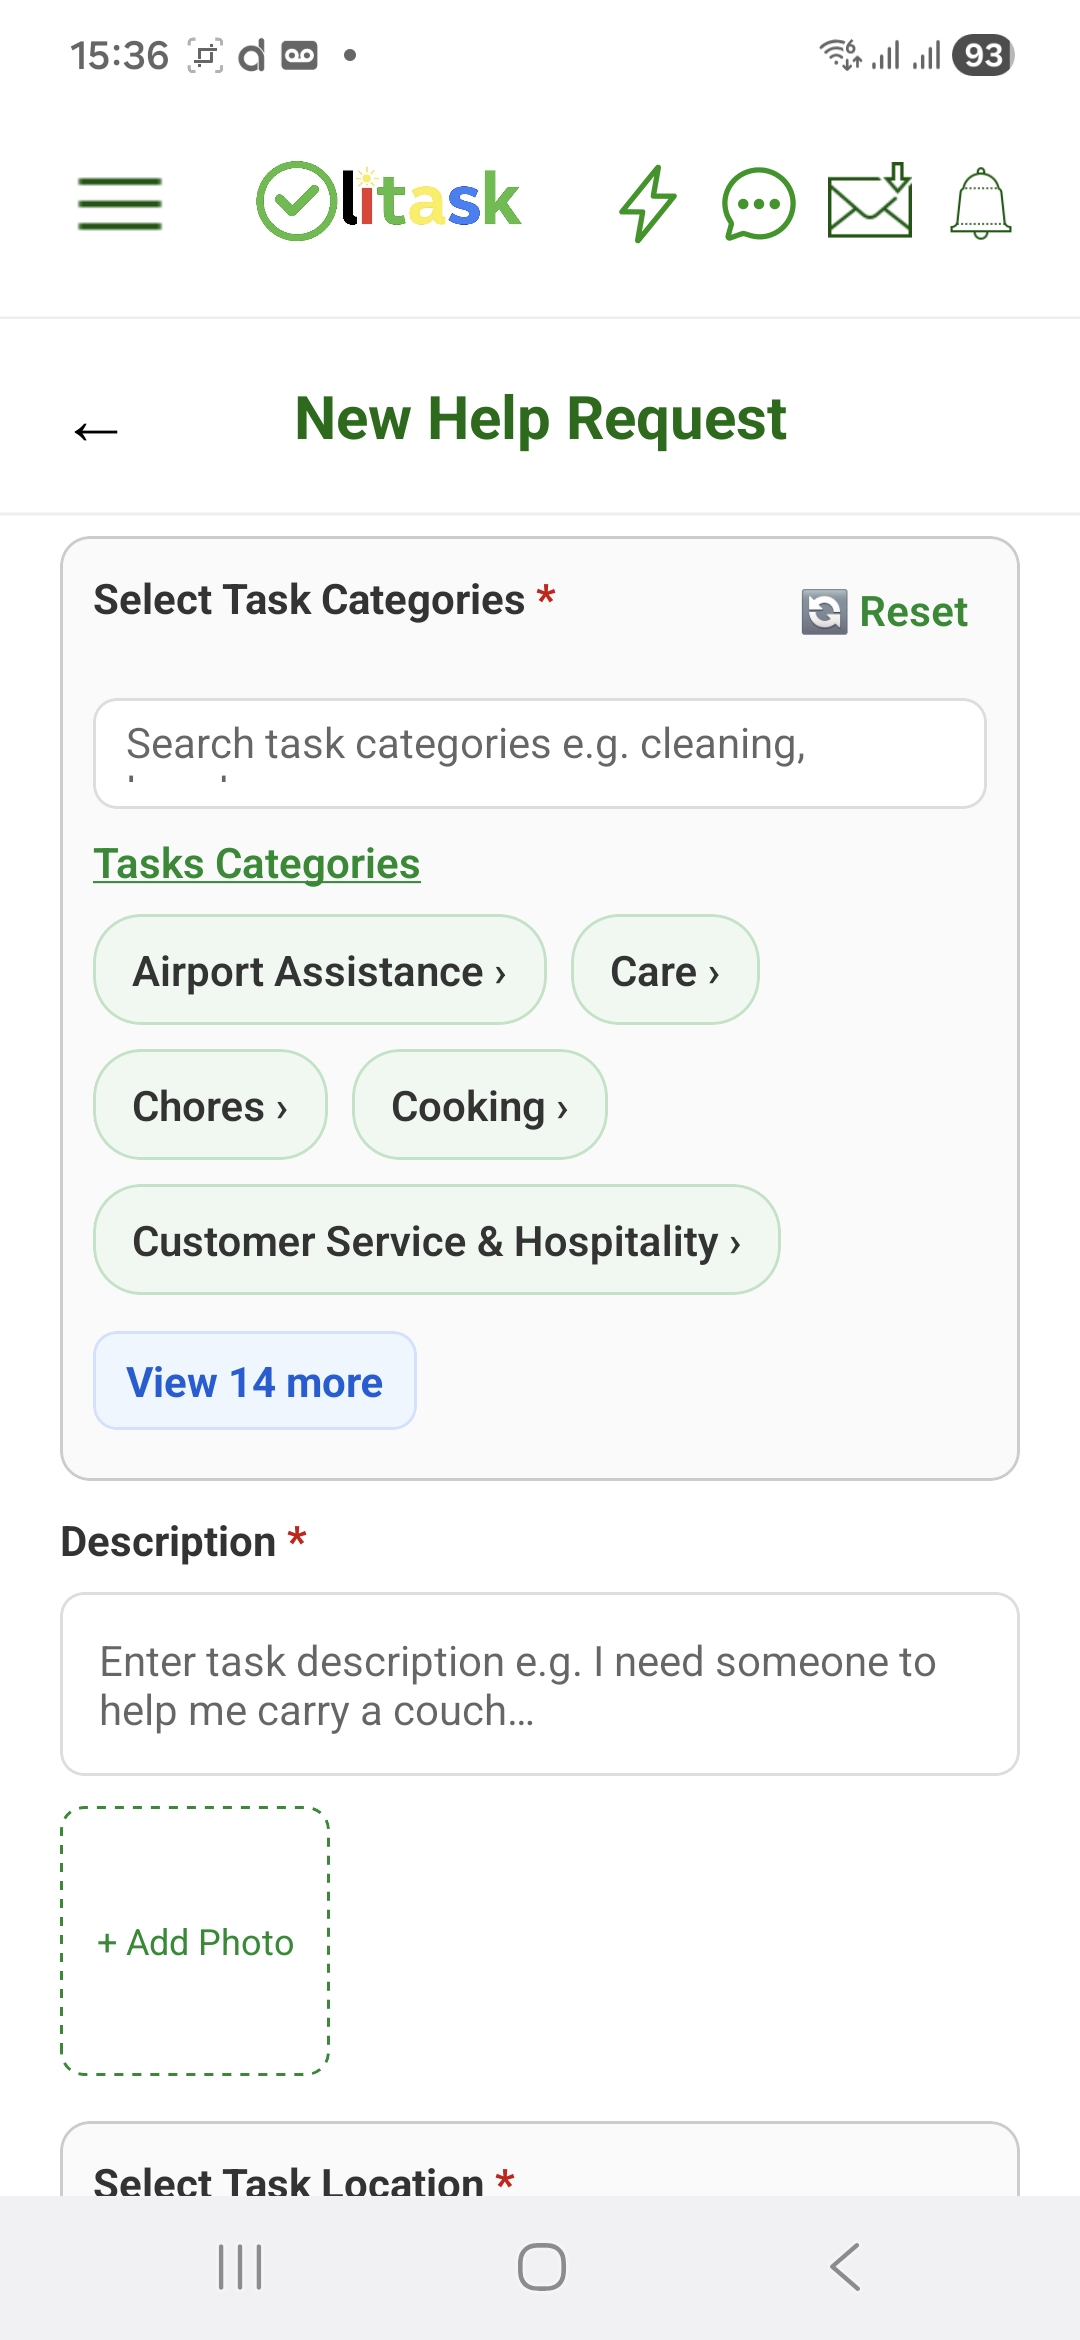Click the Reset refresh icon

click(x=825, y=612)
